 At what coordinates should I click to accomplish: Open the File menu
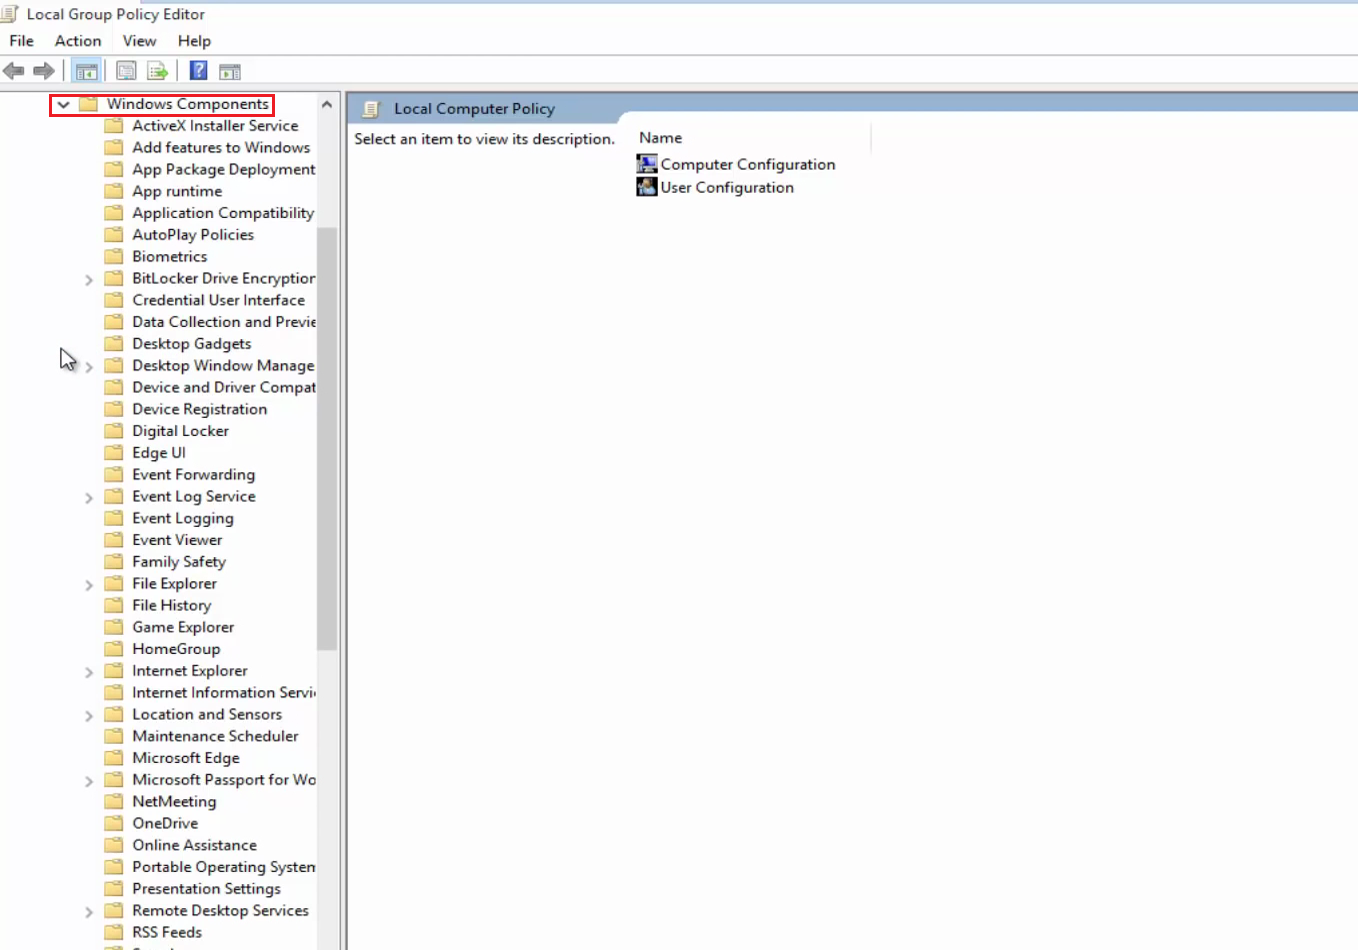(21, 41)
